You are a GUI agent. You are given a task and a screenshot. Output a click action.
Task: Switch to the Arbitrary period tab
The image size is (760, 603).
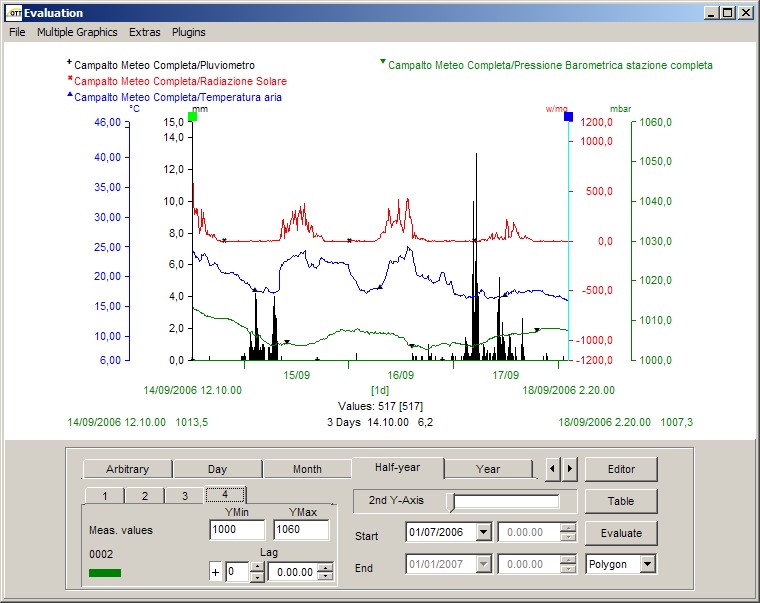[127, 469]
